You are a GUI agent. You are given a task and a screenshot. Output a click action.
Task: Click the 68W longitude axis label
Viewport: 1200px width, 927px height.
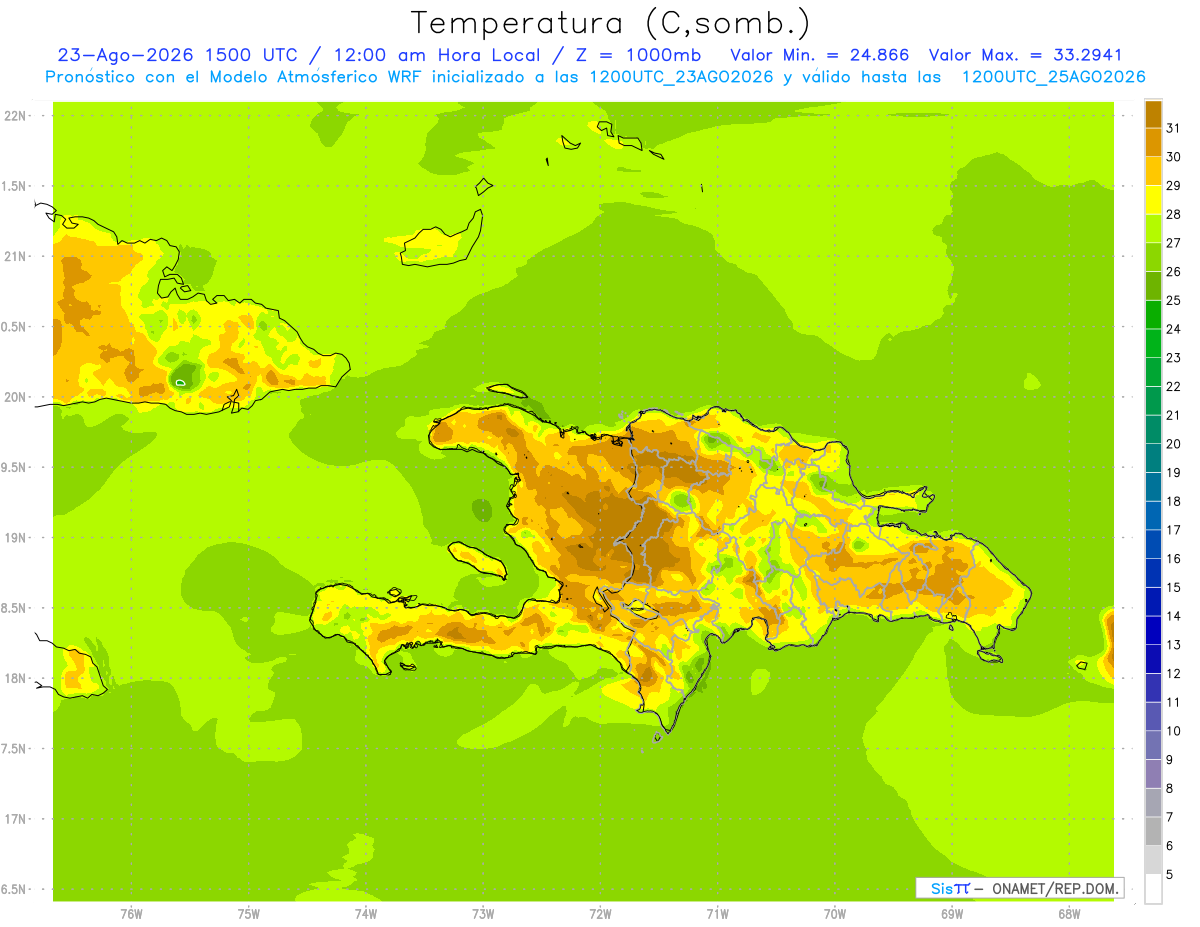click(1069, 913)
